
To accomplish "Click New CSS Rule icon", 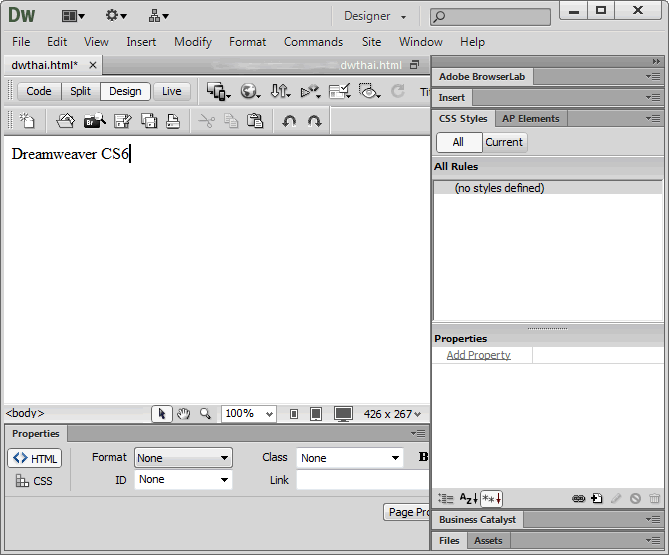I will point(597,498).
